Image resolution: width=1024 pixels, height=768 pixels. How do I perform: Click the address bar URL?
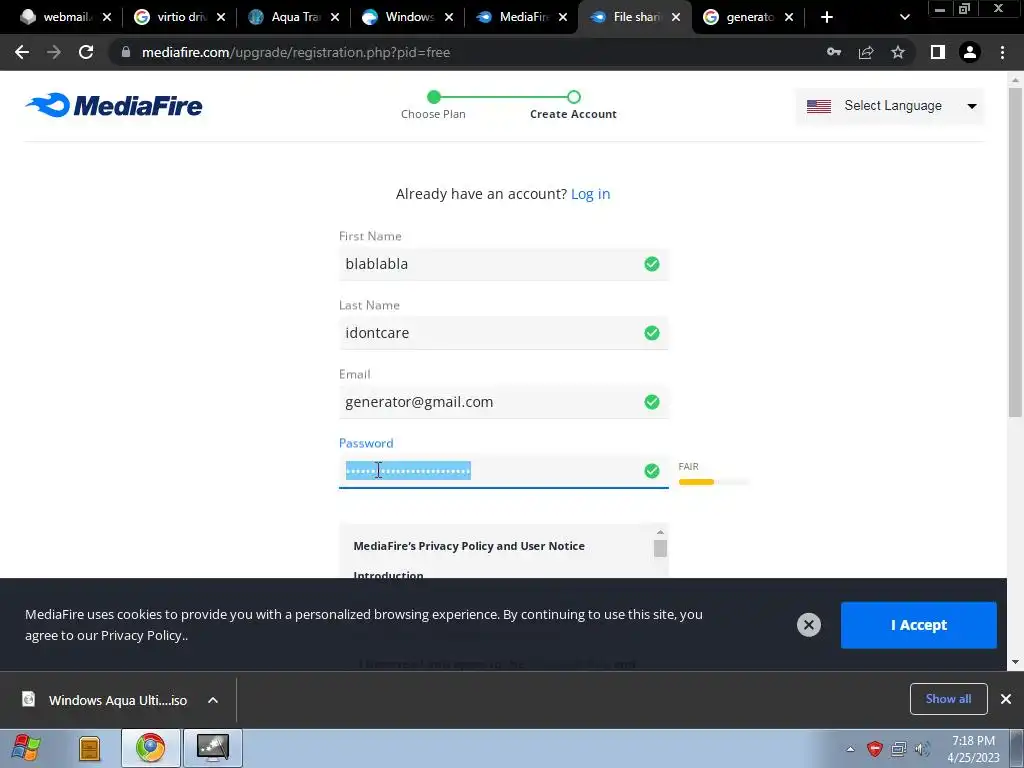click(296, 52)
